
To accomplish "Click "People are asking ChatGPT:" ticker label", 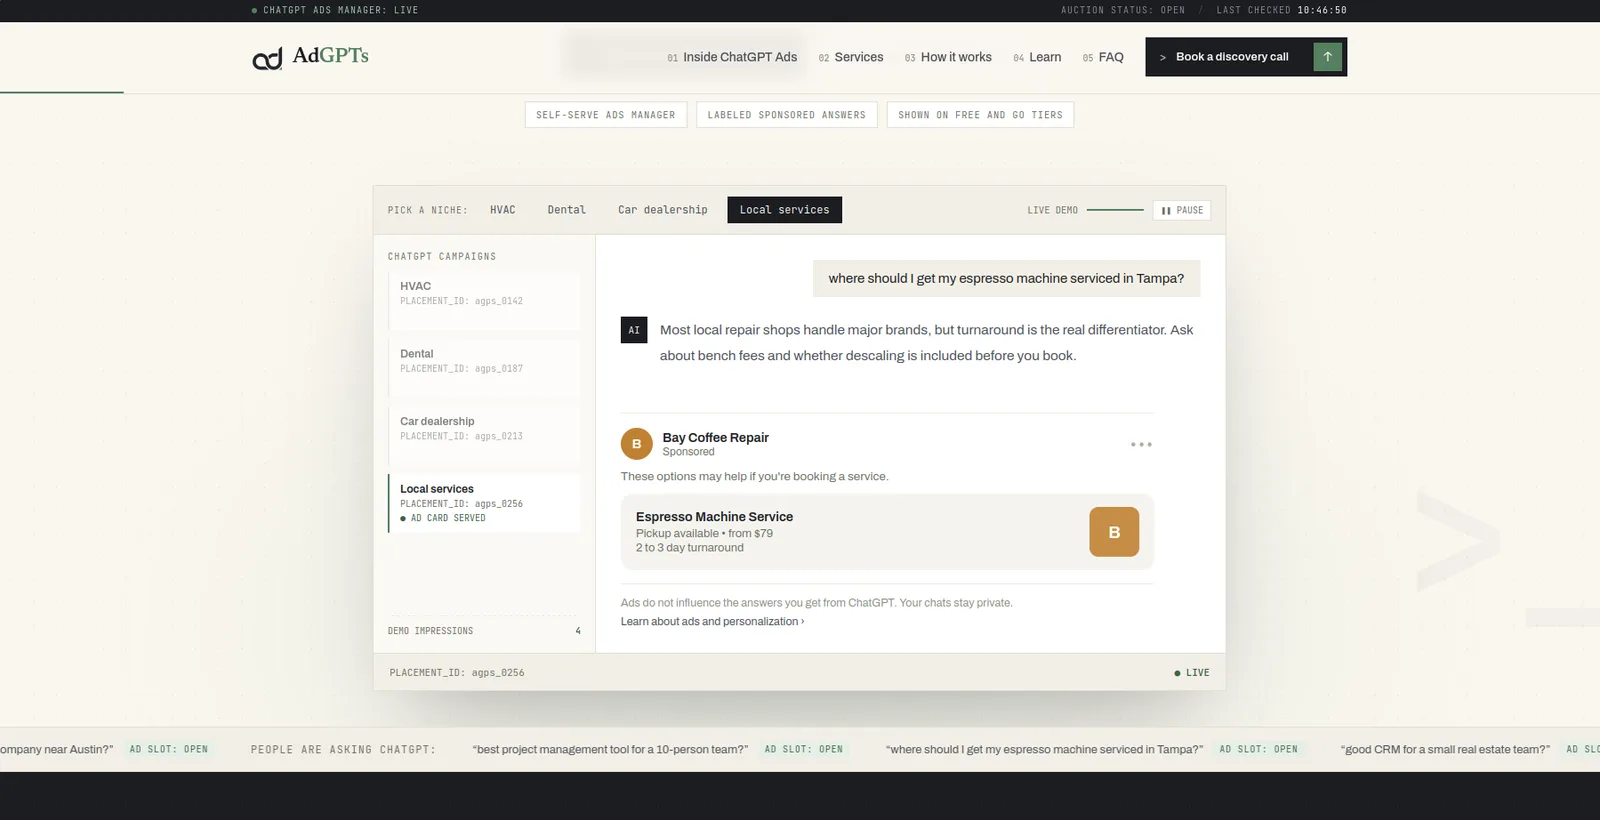I will tap(343, 749).
